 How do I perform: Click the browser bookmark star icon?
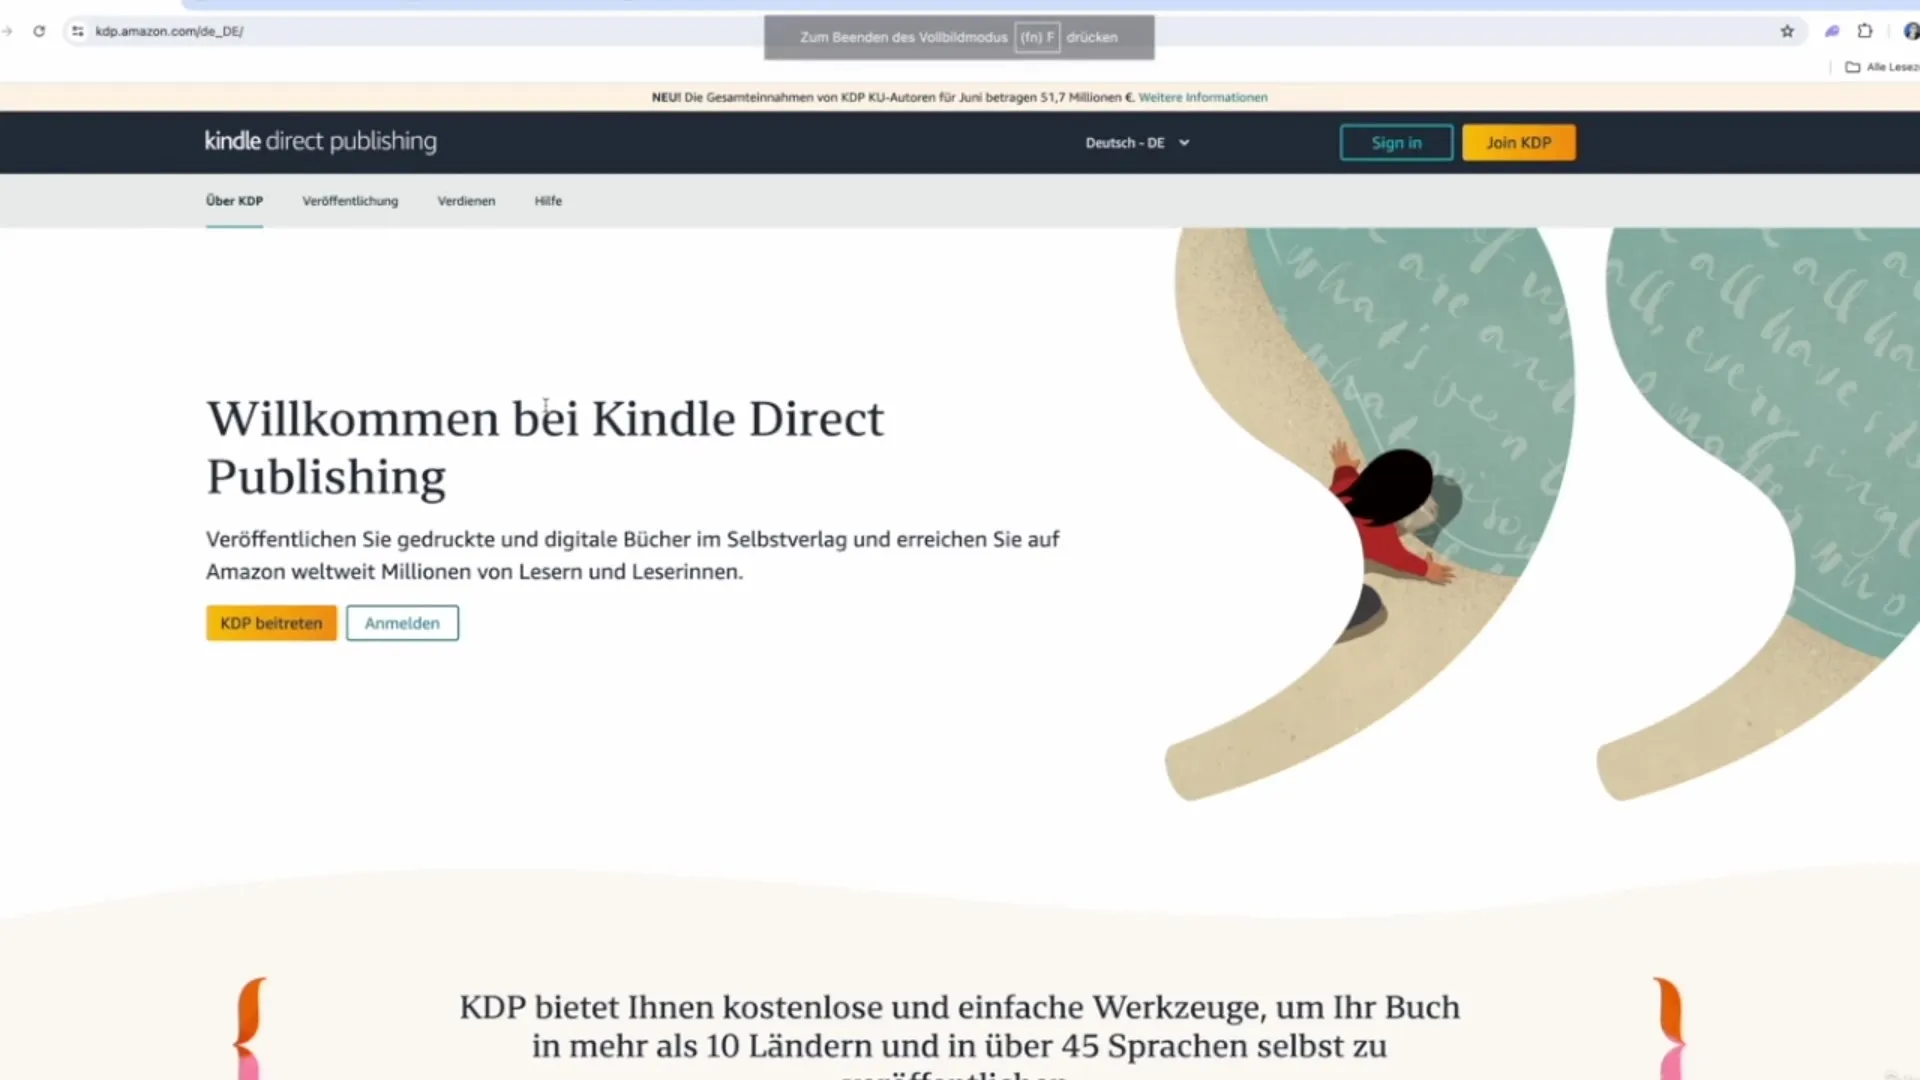(1787, 31)
